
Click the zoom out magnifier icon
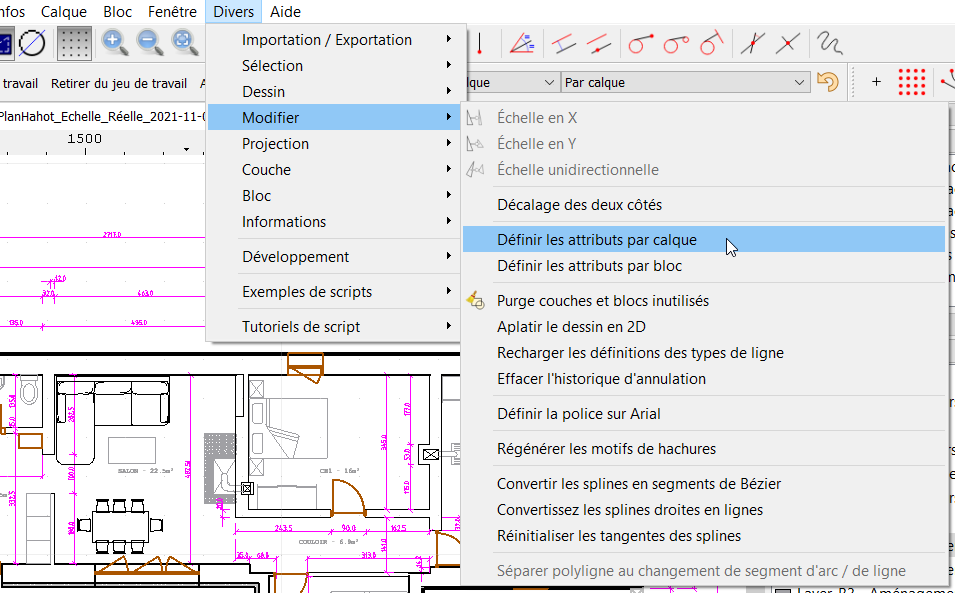150,42
